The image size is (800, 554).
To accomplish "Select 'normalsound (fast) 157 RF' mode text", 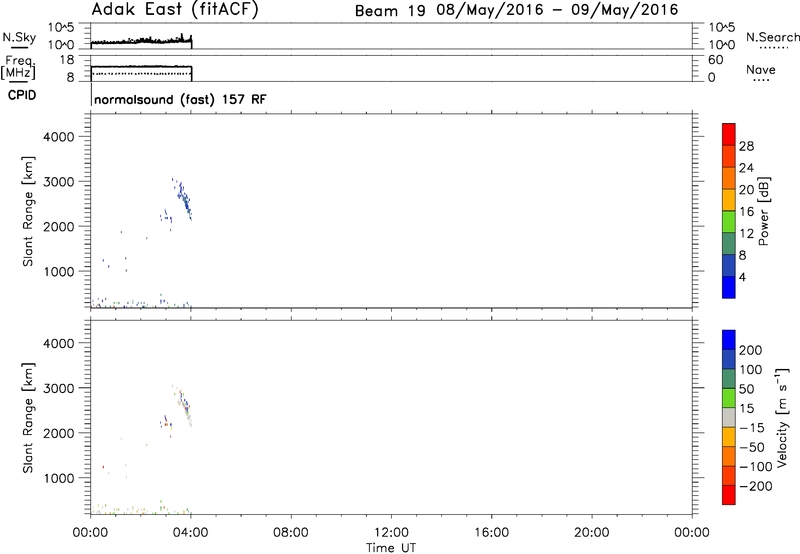I will [x=180, y=99].
